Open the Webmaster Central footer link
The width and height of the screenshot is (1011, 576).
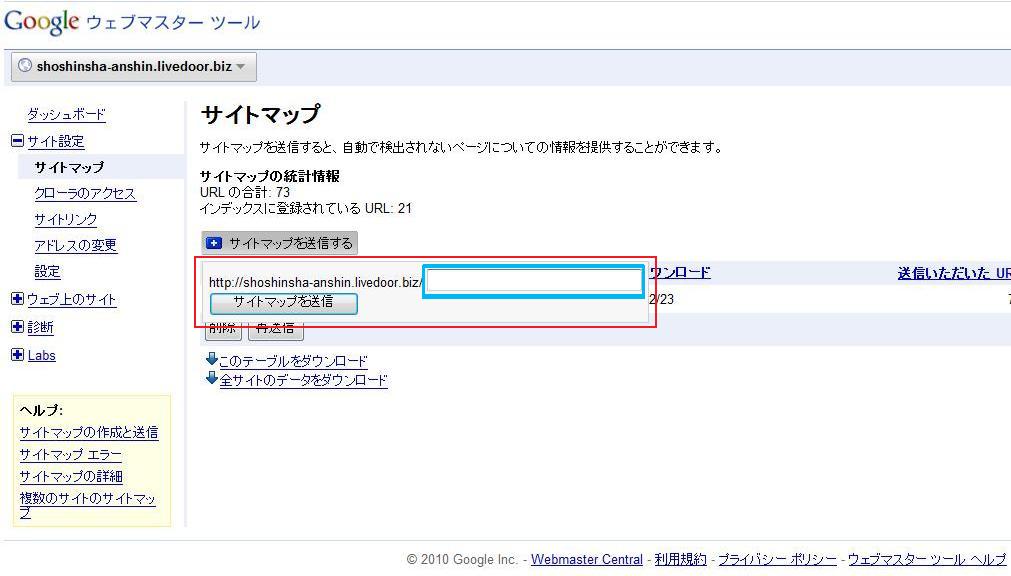[x=587, y=559]
